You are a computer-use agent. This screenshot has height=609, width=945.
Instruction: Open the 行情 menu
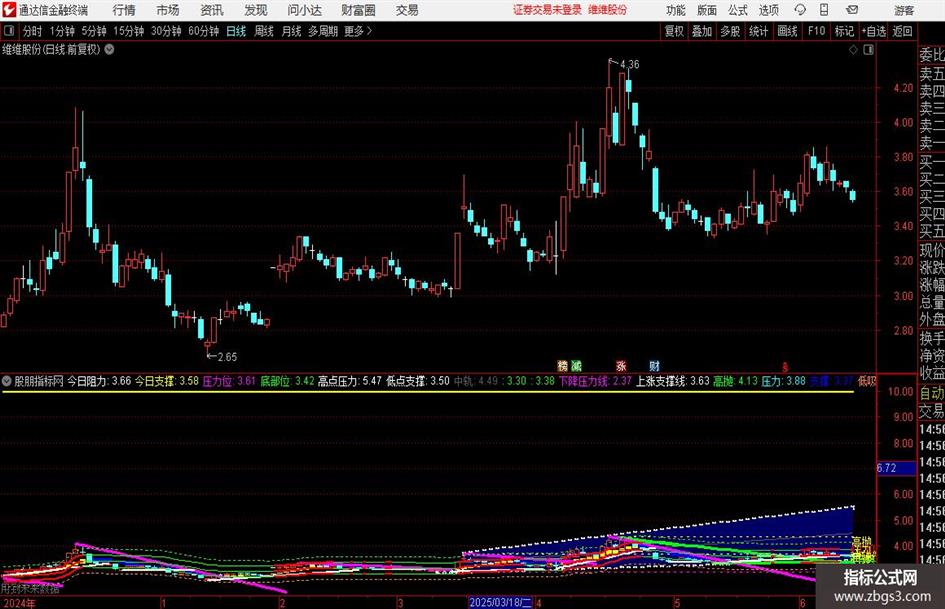124,10
